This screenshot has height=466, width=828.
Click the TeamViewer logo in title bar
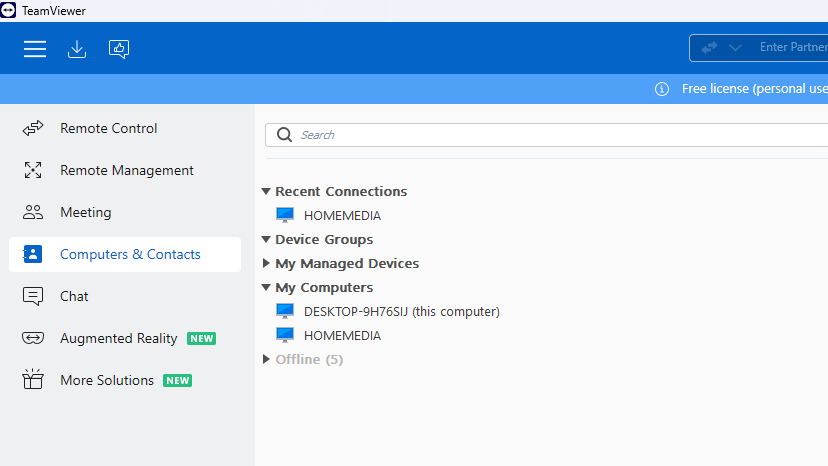[x=8, y=10]
